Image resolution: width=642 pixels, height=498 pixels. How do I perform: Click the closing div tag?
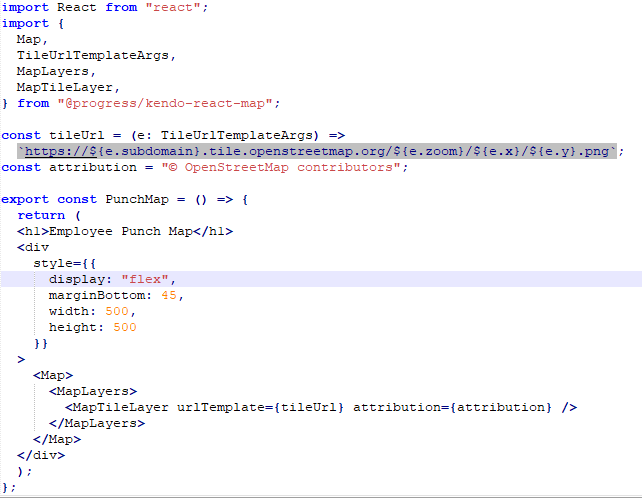click(41, 455)
